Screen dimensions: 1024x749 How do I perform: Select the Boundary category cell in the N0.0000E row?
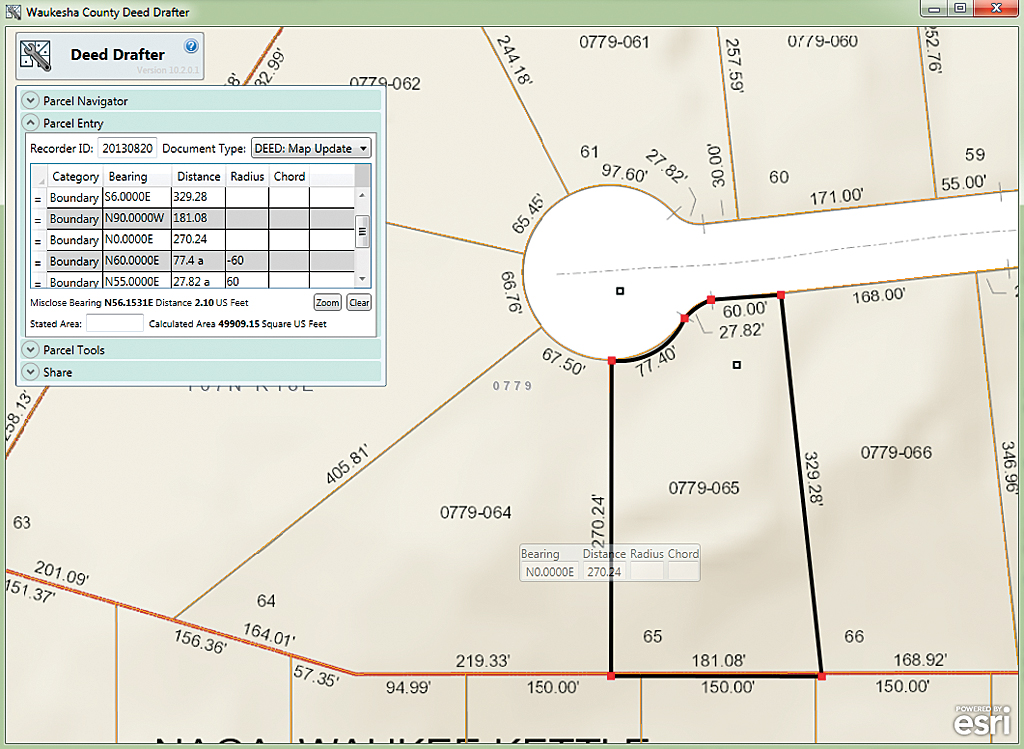click(74, 240)
